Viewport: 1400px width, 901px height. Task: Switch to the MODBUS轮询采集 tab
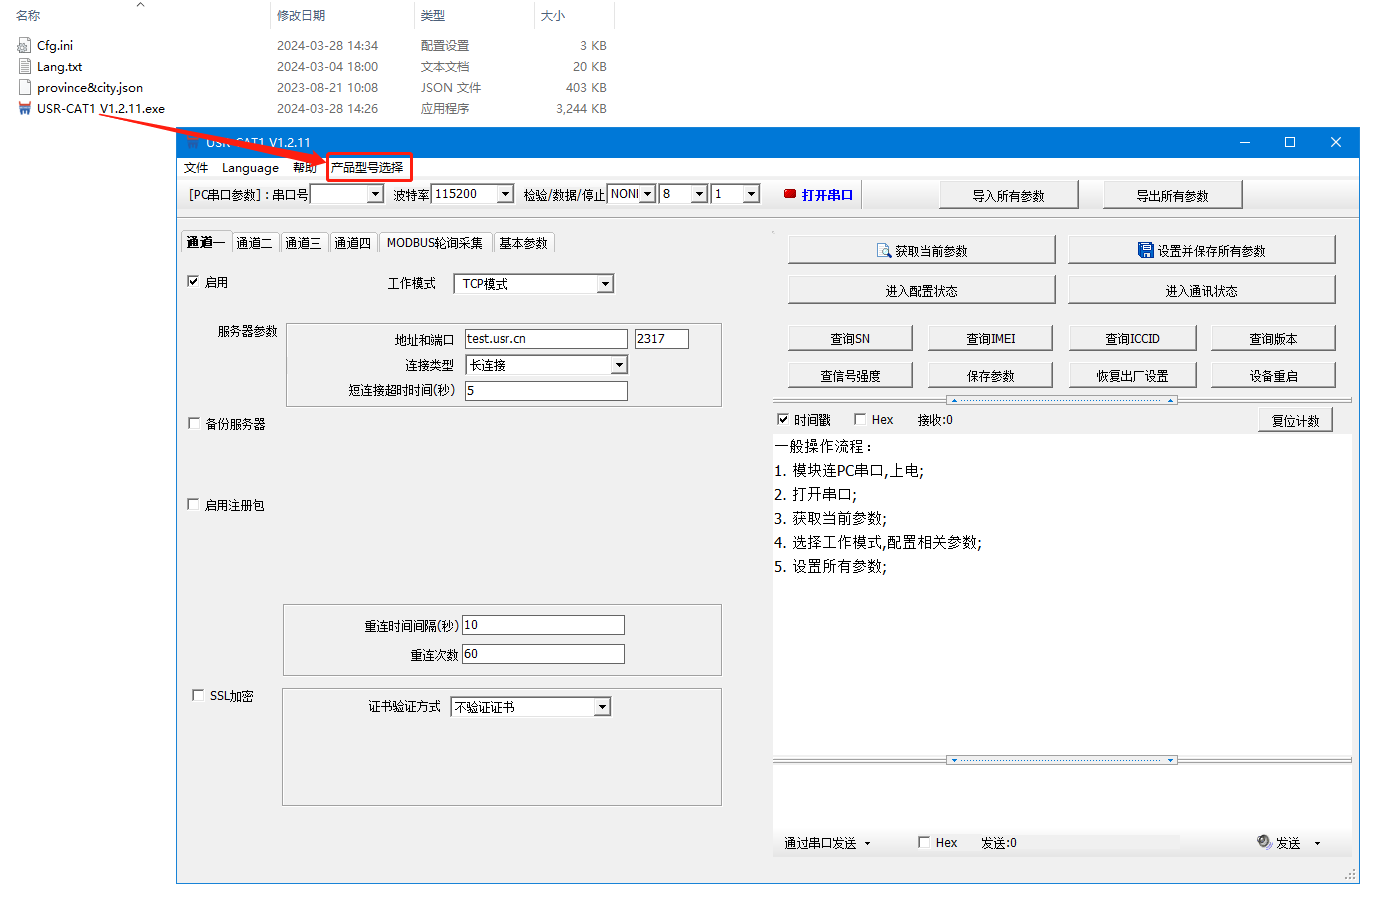(x=434, y=243)
